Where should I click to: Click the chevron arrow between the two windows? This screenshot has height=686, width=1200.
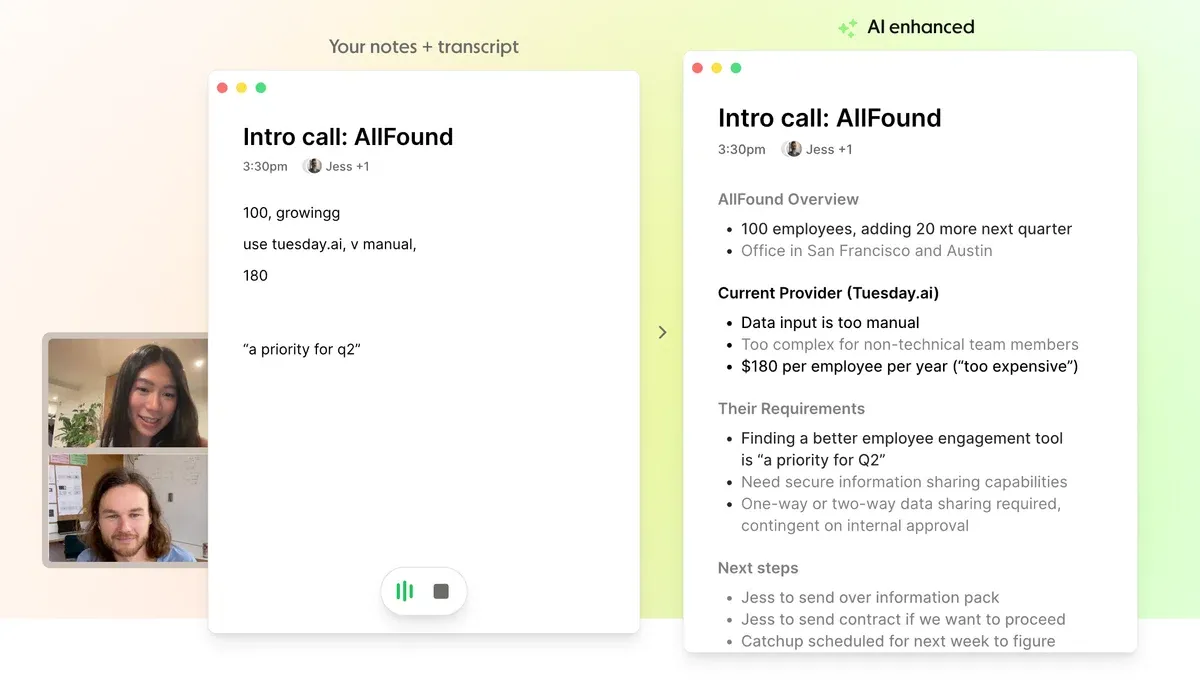[x=662, y=332]
